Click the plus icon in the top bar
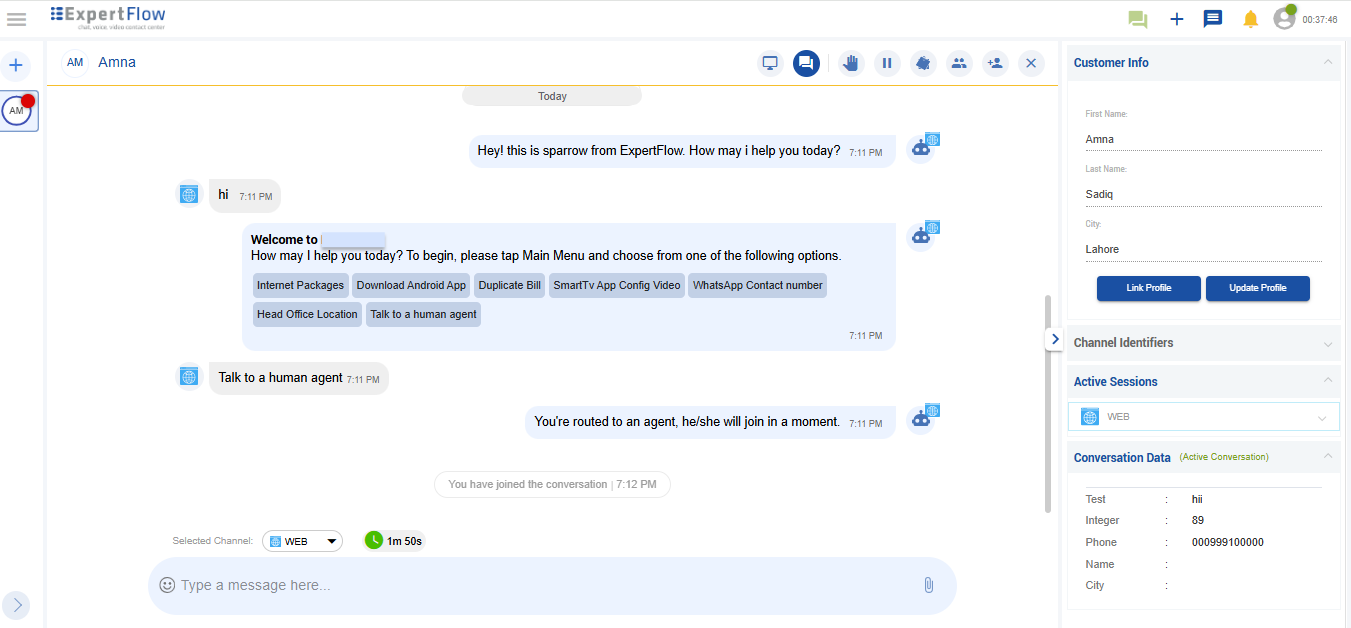Screen dimensions: 1351x628 [1176, 18]
